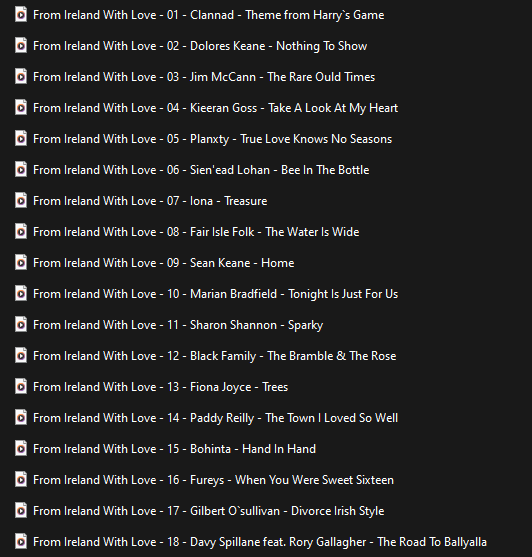The height and width of the screenshot is (557, 532).
Task: Select Fair Isle Folk - The Water Is Wide
Action: click(x=196, y=232)
